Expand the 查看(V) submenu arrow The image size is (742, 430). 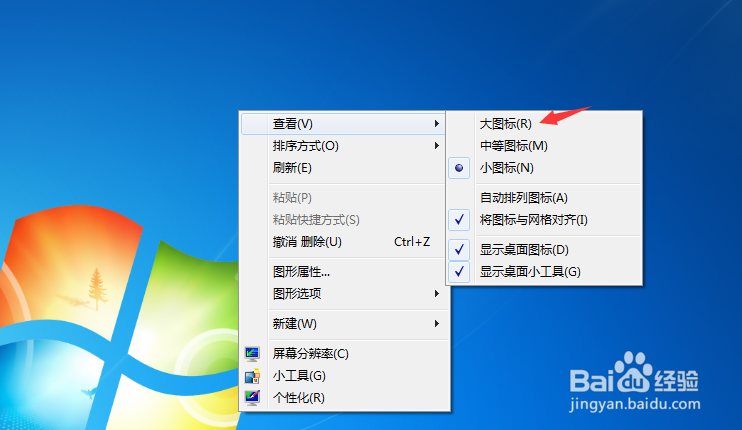436,124
